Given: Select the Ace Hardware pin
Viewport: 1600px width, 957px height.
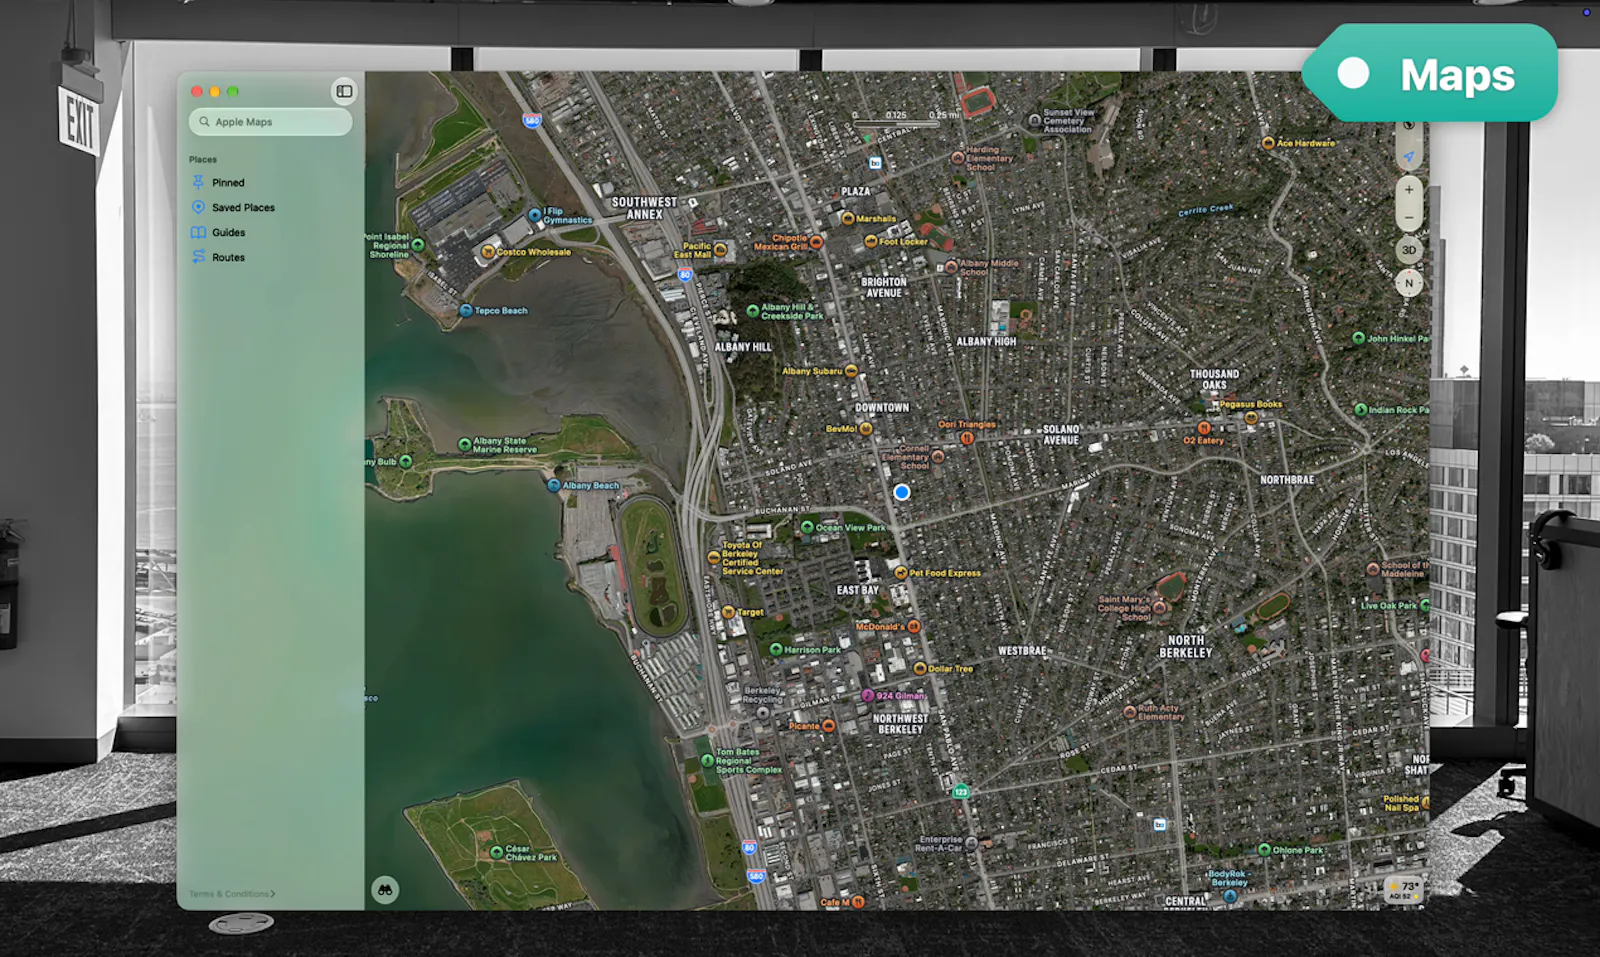Looking at the screenshot, I should (1268, 143).
